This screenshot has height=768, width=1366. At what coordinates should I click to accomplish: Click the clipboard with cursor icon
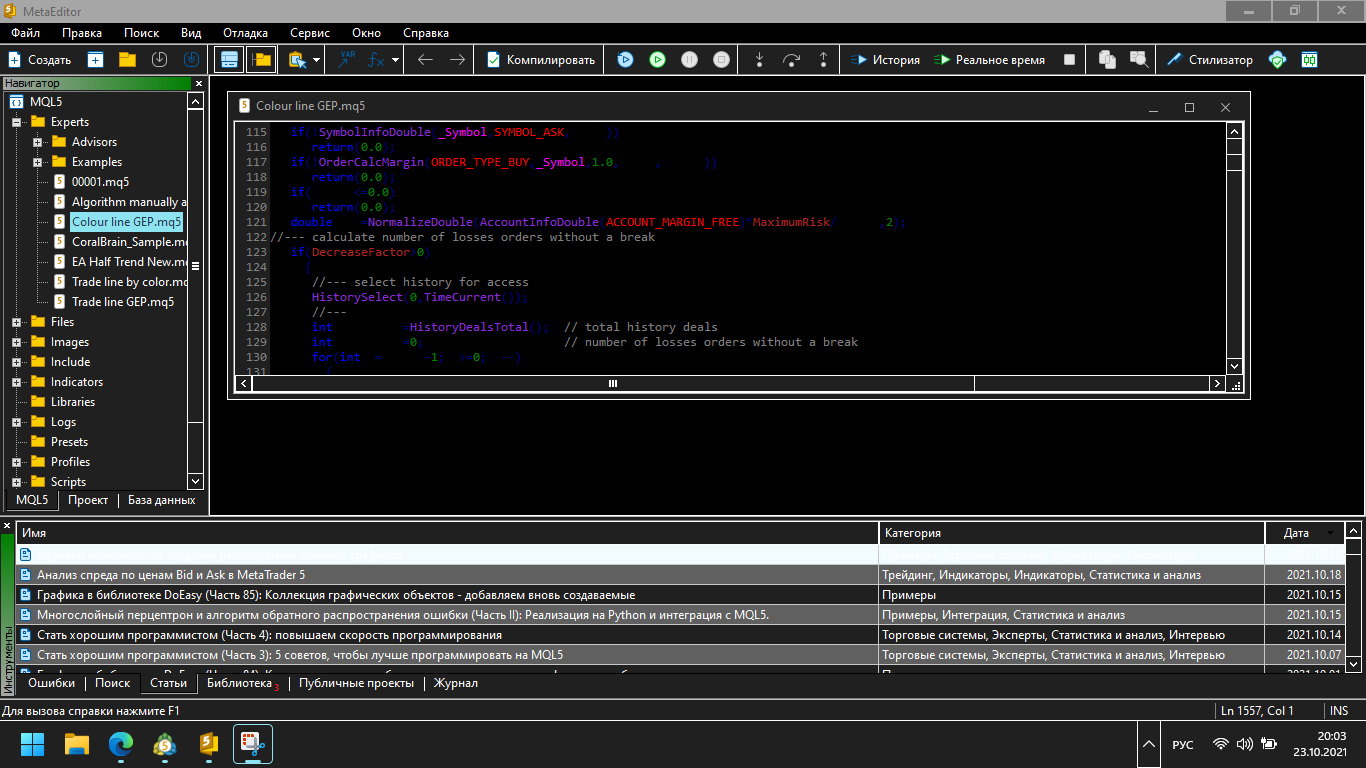pos(297,60)
